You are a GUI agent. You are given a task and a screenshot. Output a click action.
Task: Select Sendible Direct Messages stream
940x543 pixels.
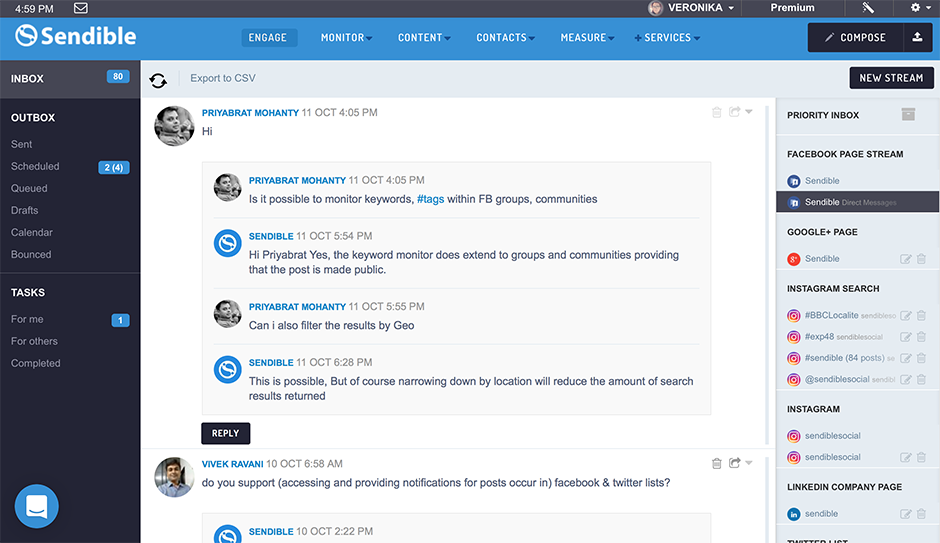pyautogui.click(x=857, y=202)
